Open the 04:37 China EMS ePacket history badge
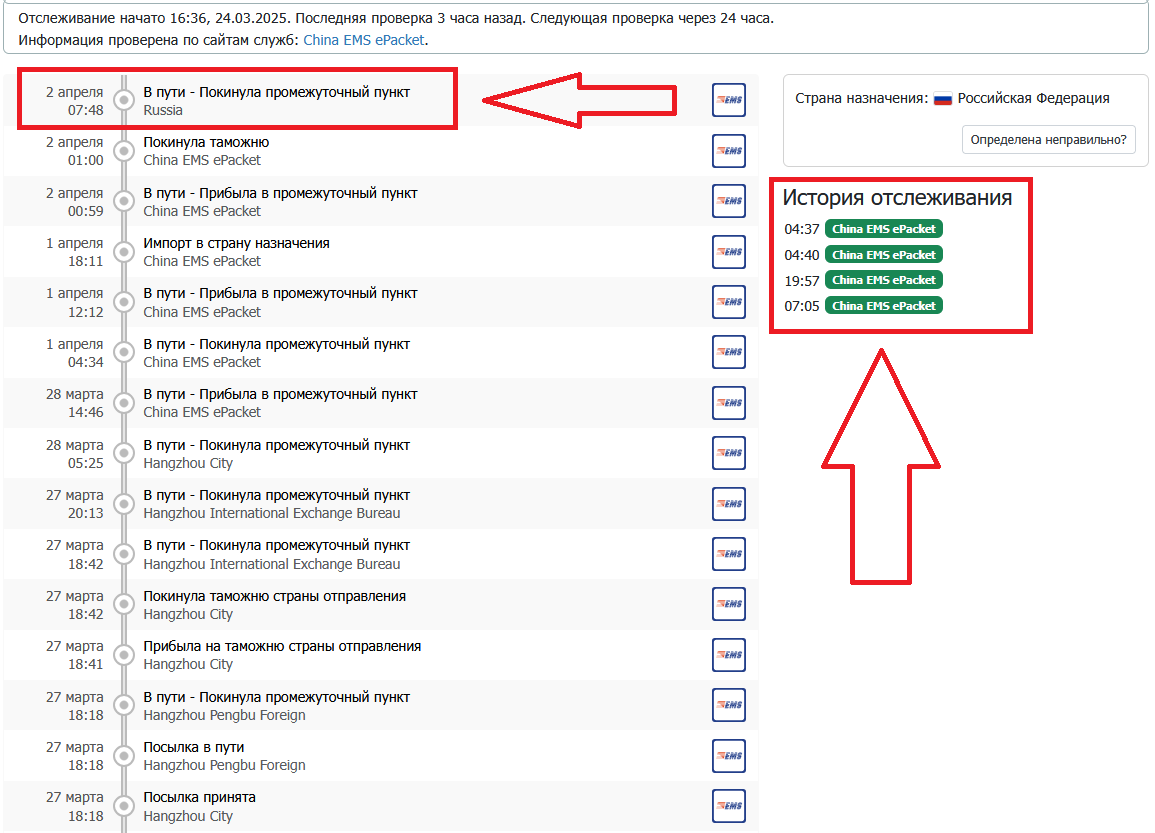 pos(884,229)
